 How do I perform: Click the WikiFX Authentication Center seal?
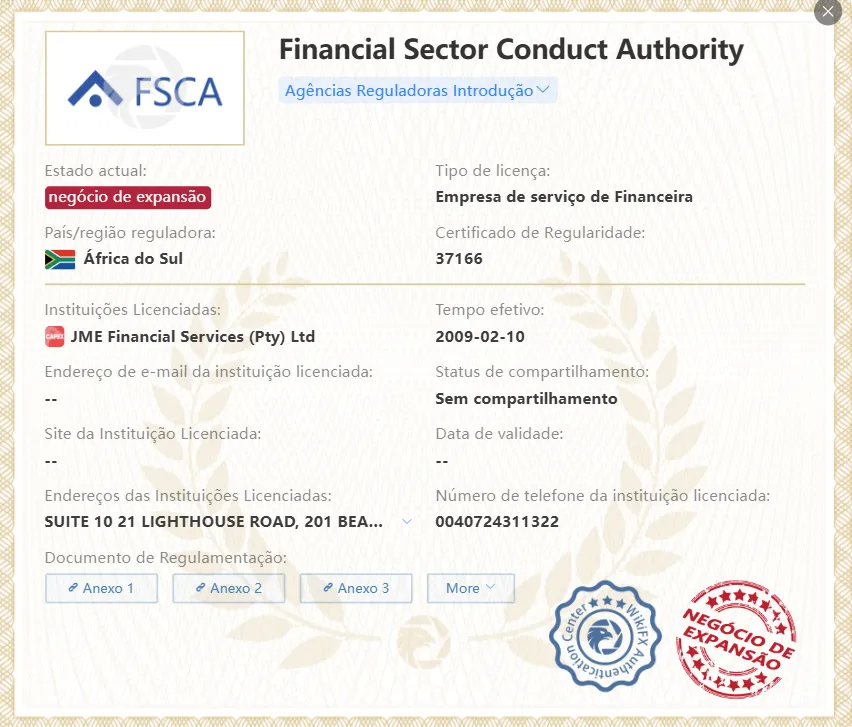point(605,636)
